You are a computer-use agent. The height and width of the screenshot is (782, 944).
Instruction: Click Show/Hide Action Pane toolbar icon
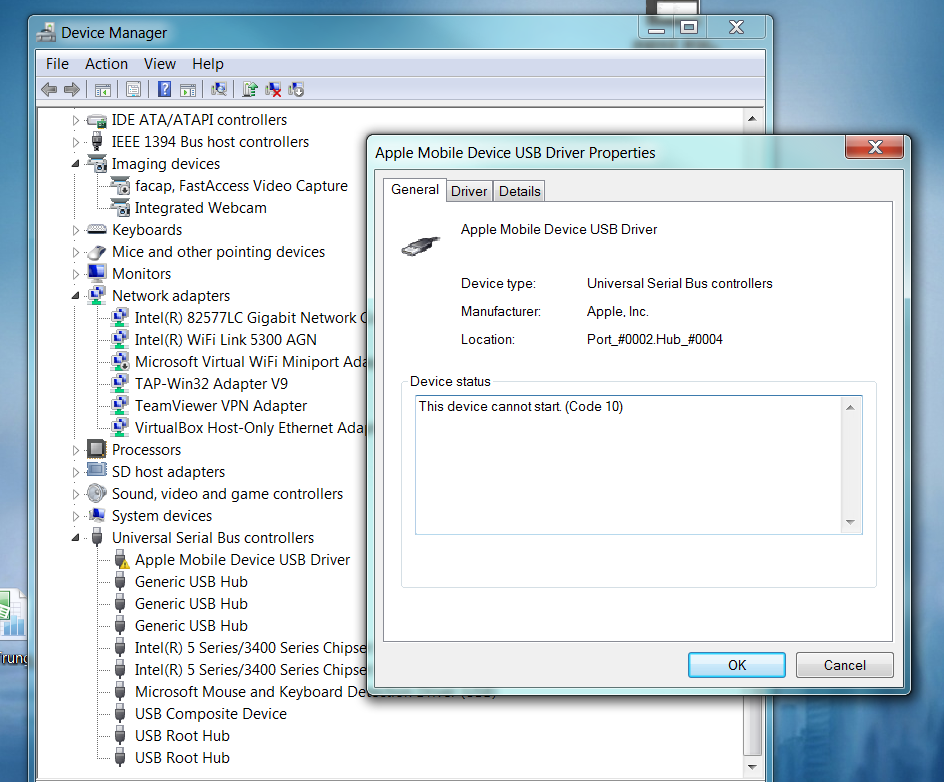point(188,90)
